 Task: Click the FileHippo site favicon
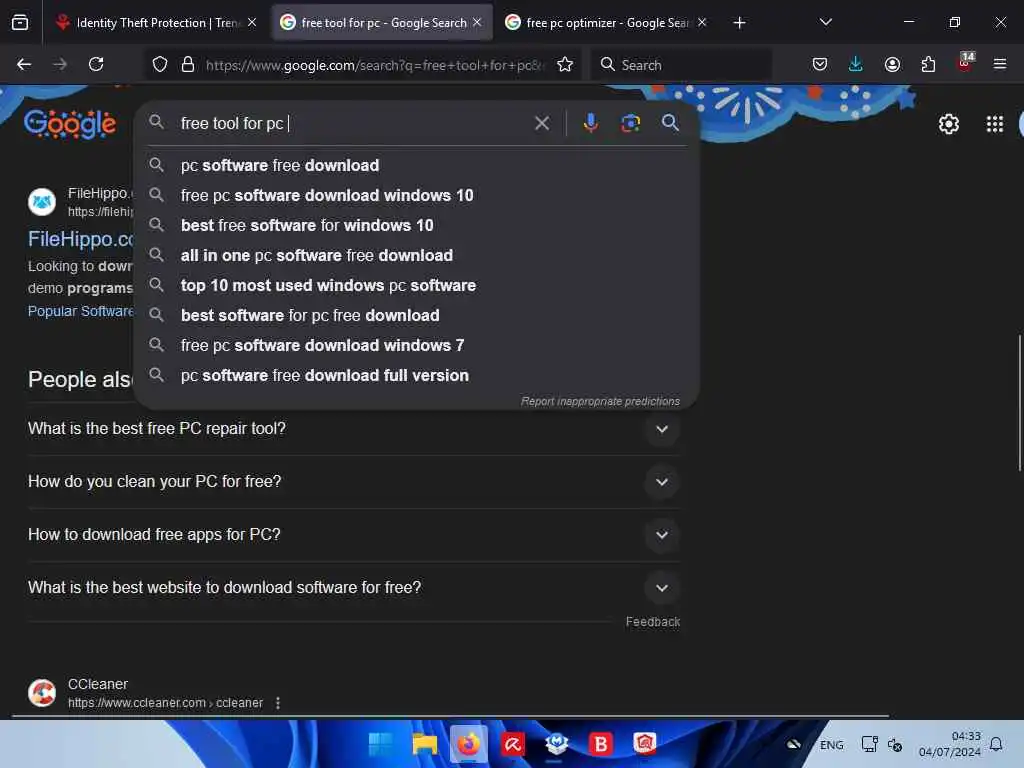click(x=42, y=202)
